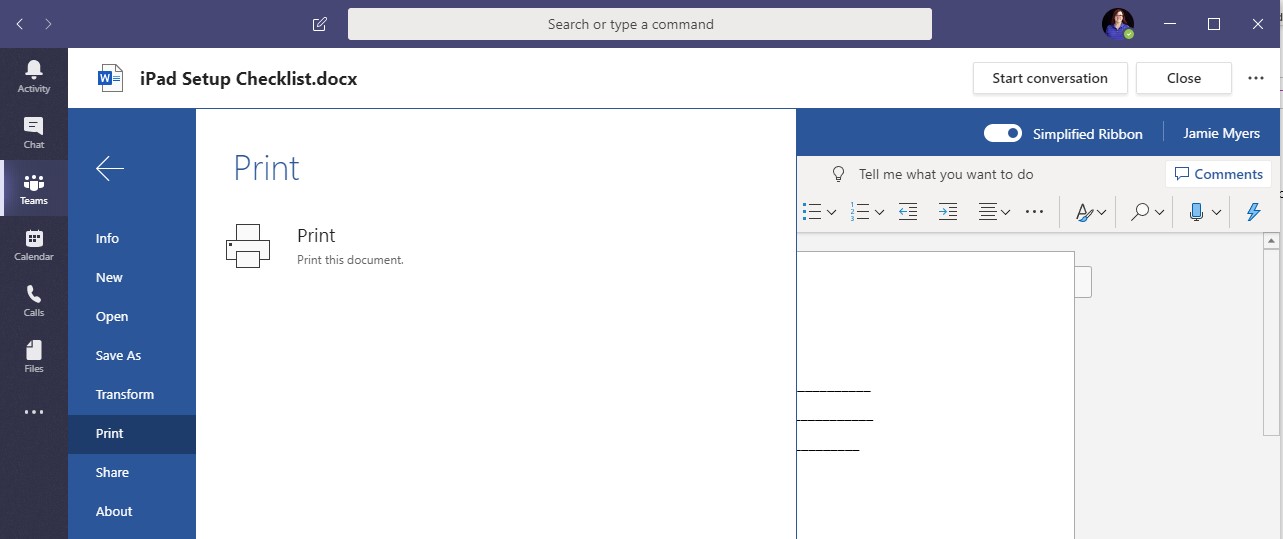Click the Word document icon beside filename
This screenshot has width=1283, height=539.
[x=110, y=78]
